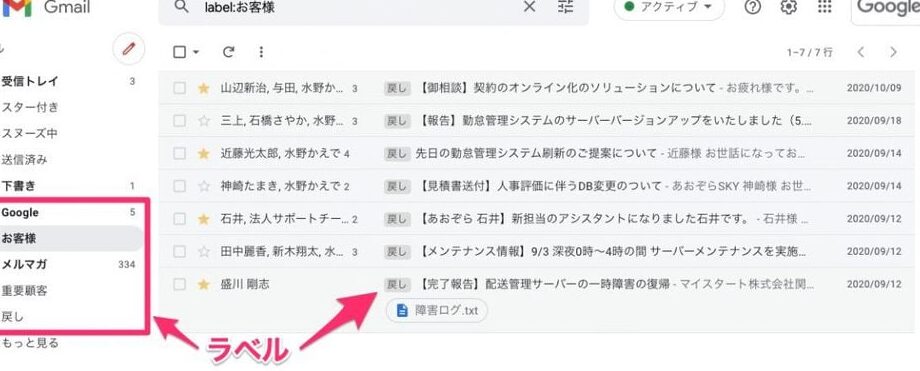Open the 障害ログ.txt attachment chip
This screenshot has width=920, height=371.
437,311
